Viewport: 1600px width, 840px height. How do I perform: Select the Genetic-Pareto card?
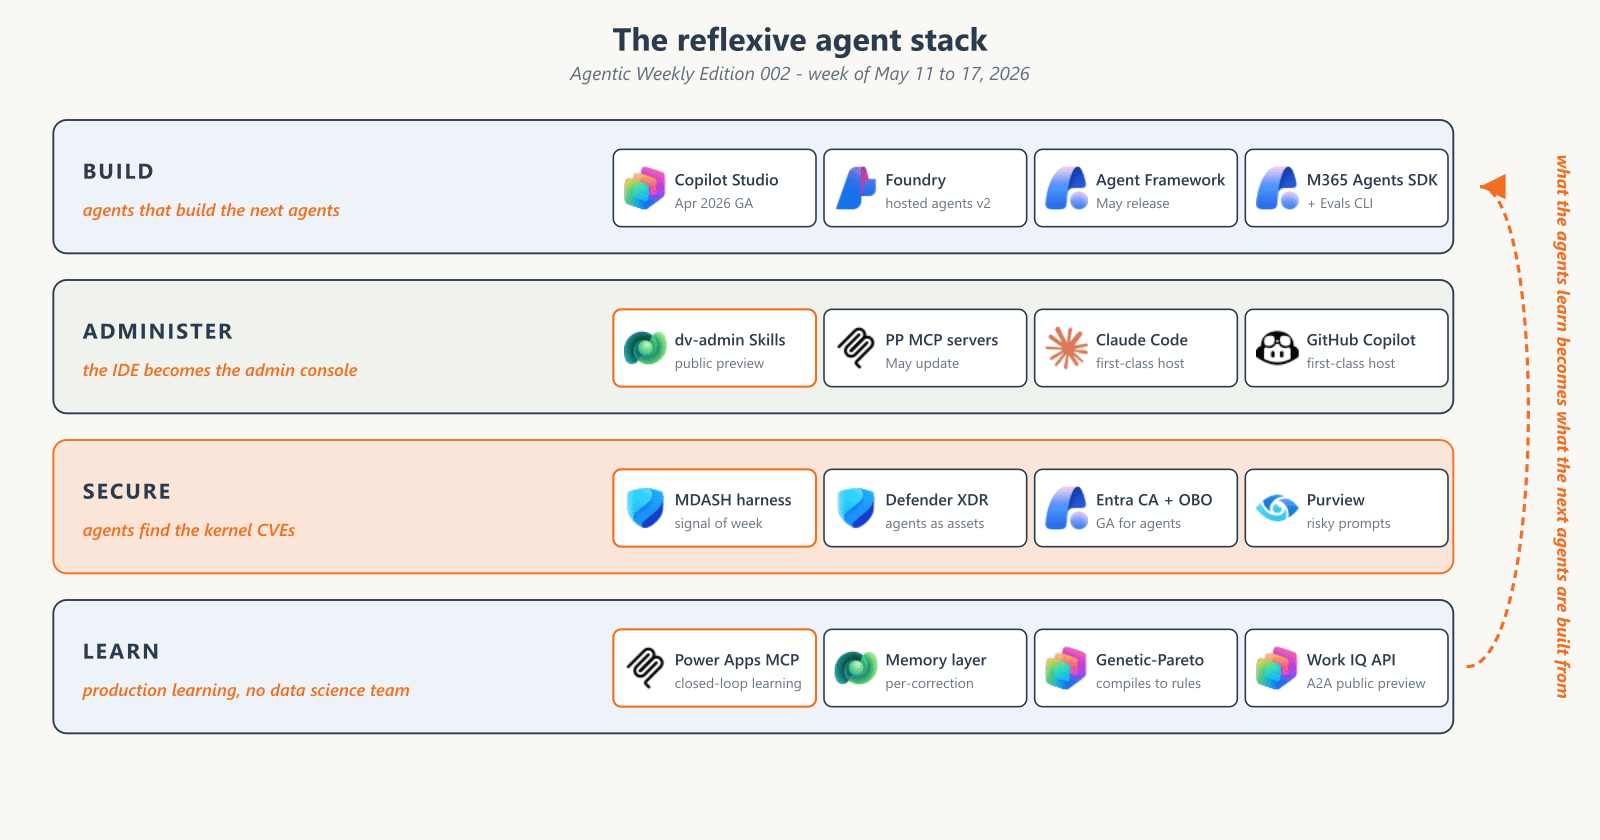tap(1136, 668)
